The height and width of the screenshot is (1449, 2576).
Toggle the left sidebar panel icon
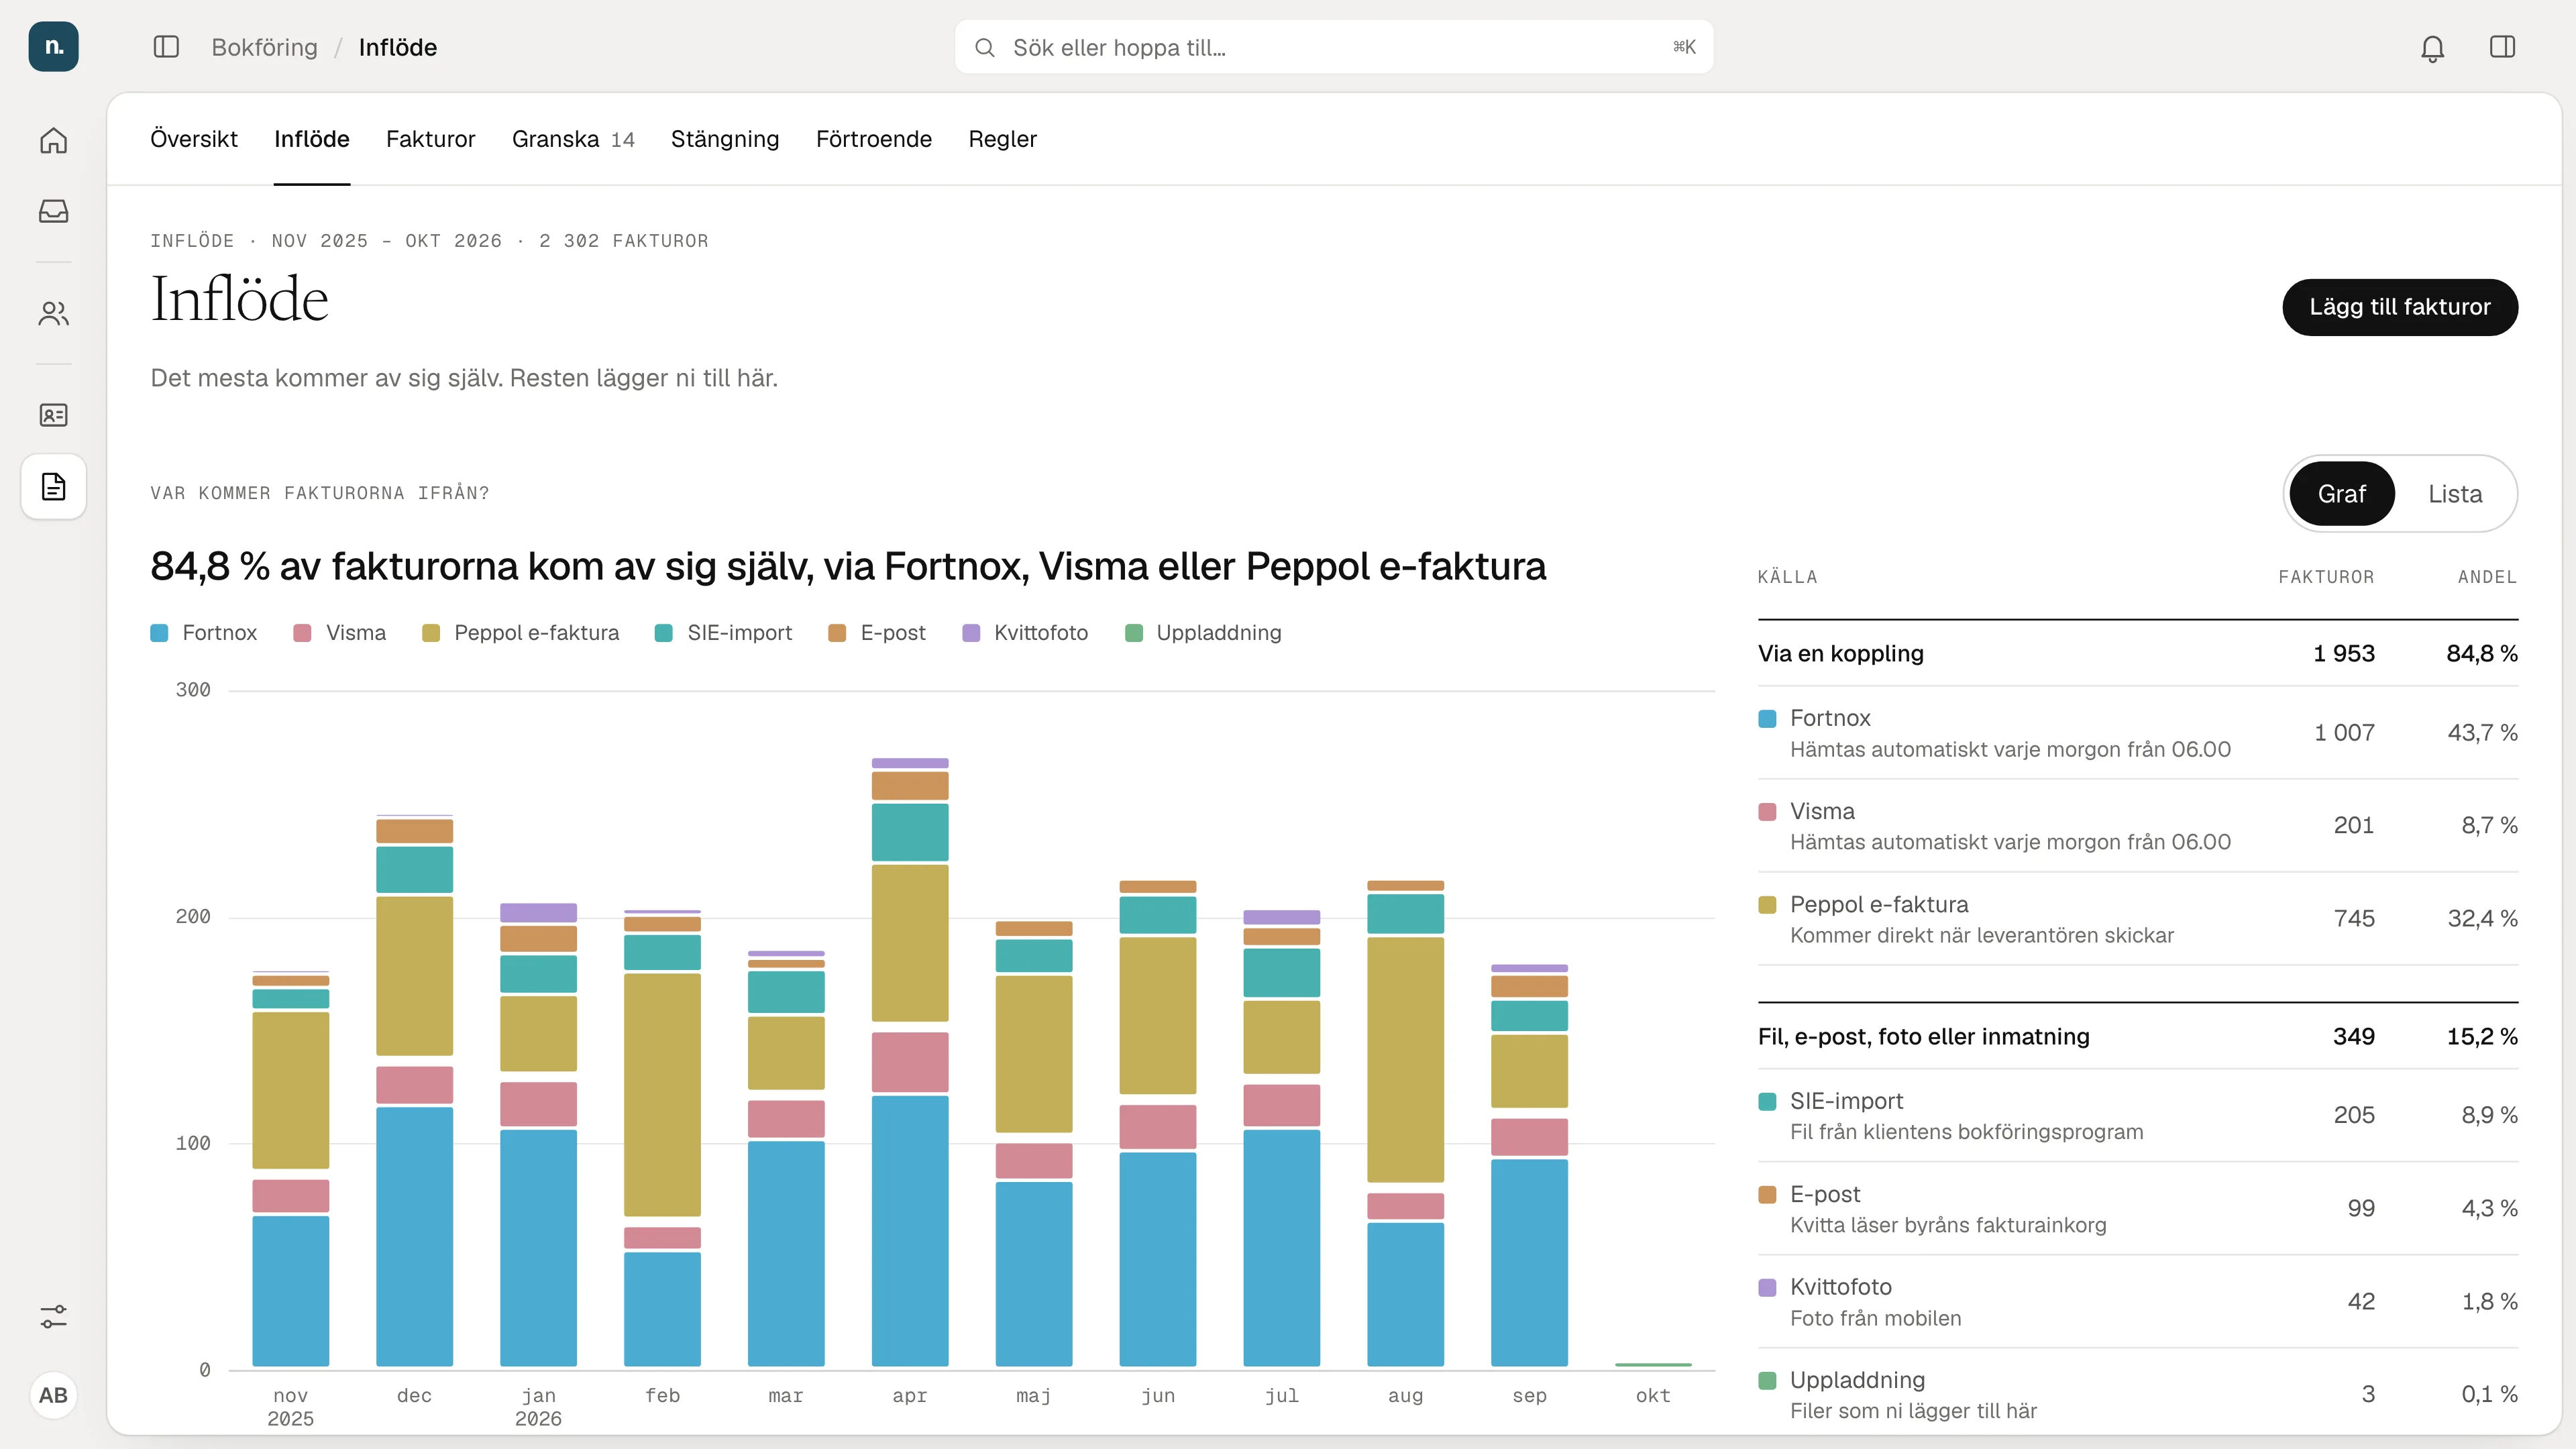[x=166, y=47]
